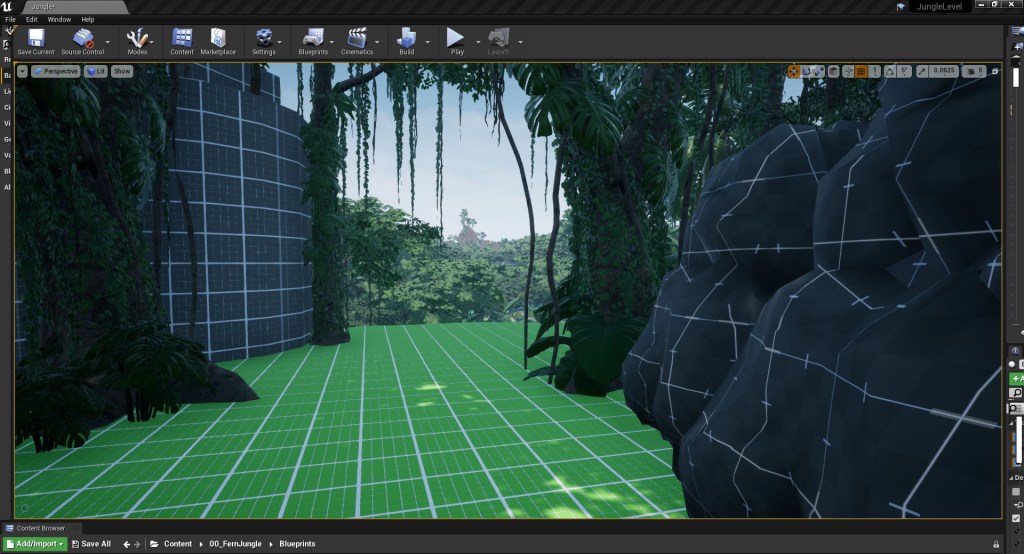Toggle rotation snapping in the viewport
The height and width of the screenshot is (554, 1024).
tap(889, 71)
